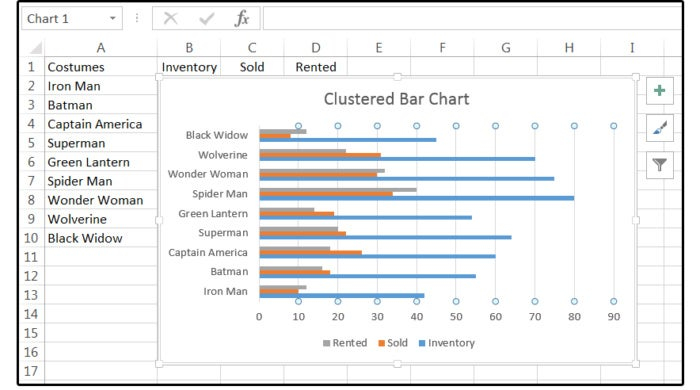The width and height of the screenshot is (700, 390).
Task: Click the Costumes cell
Action: [x=101, y=67]
